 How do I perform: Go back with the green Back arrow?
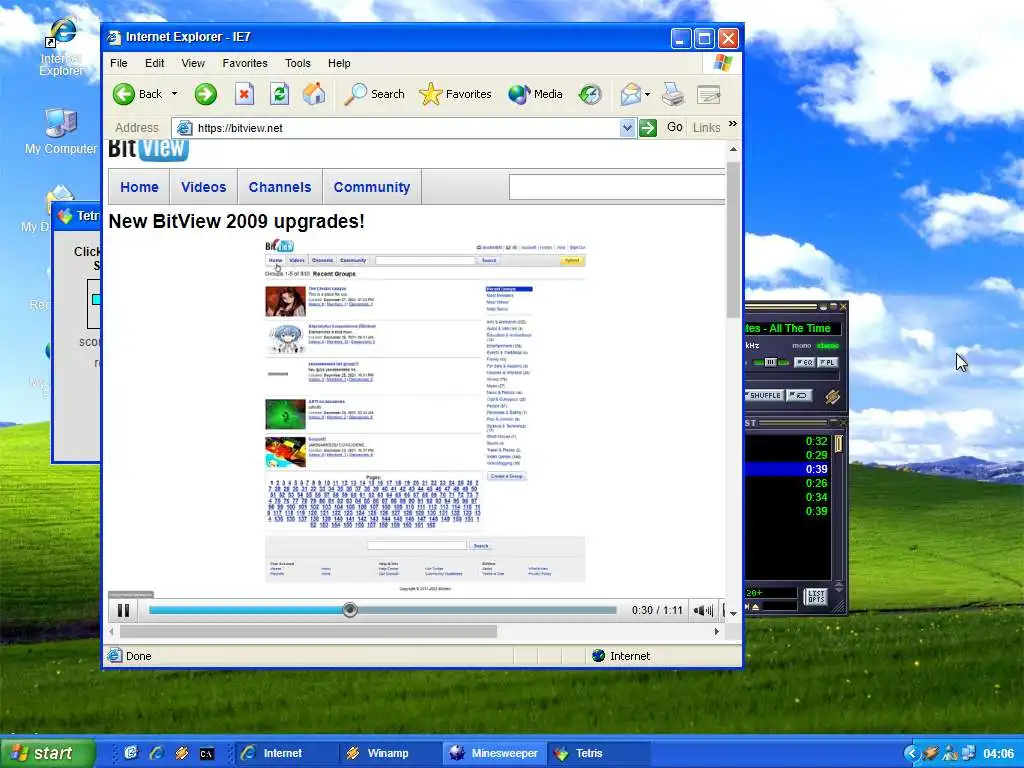coord(123,94)
